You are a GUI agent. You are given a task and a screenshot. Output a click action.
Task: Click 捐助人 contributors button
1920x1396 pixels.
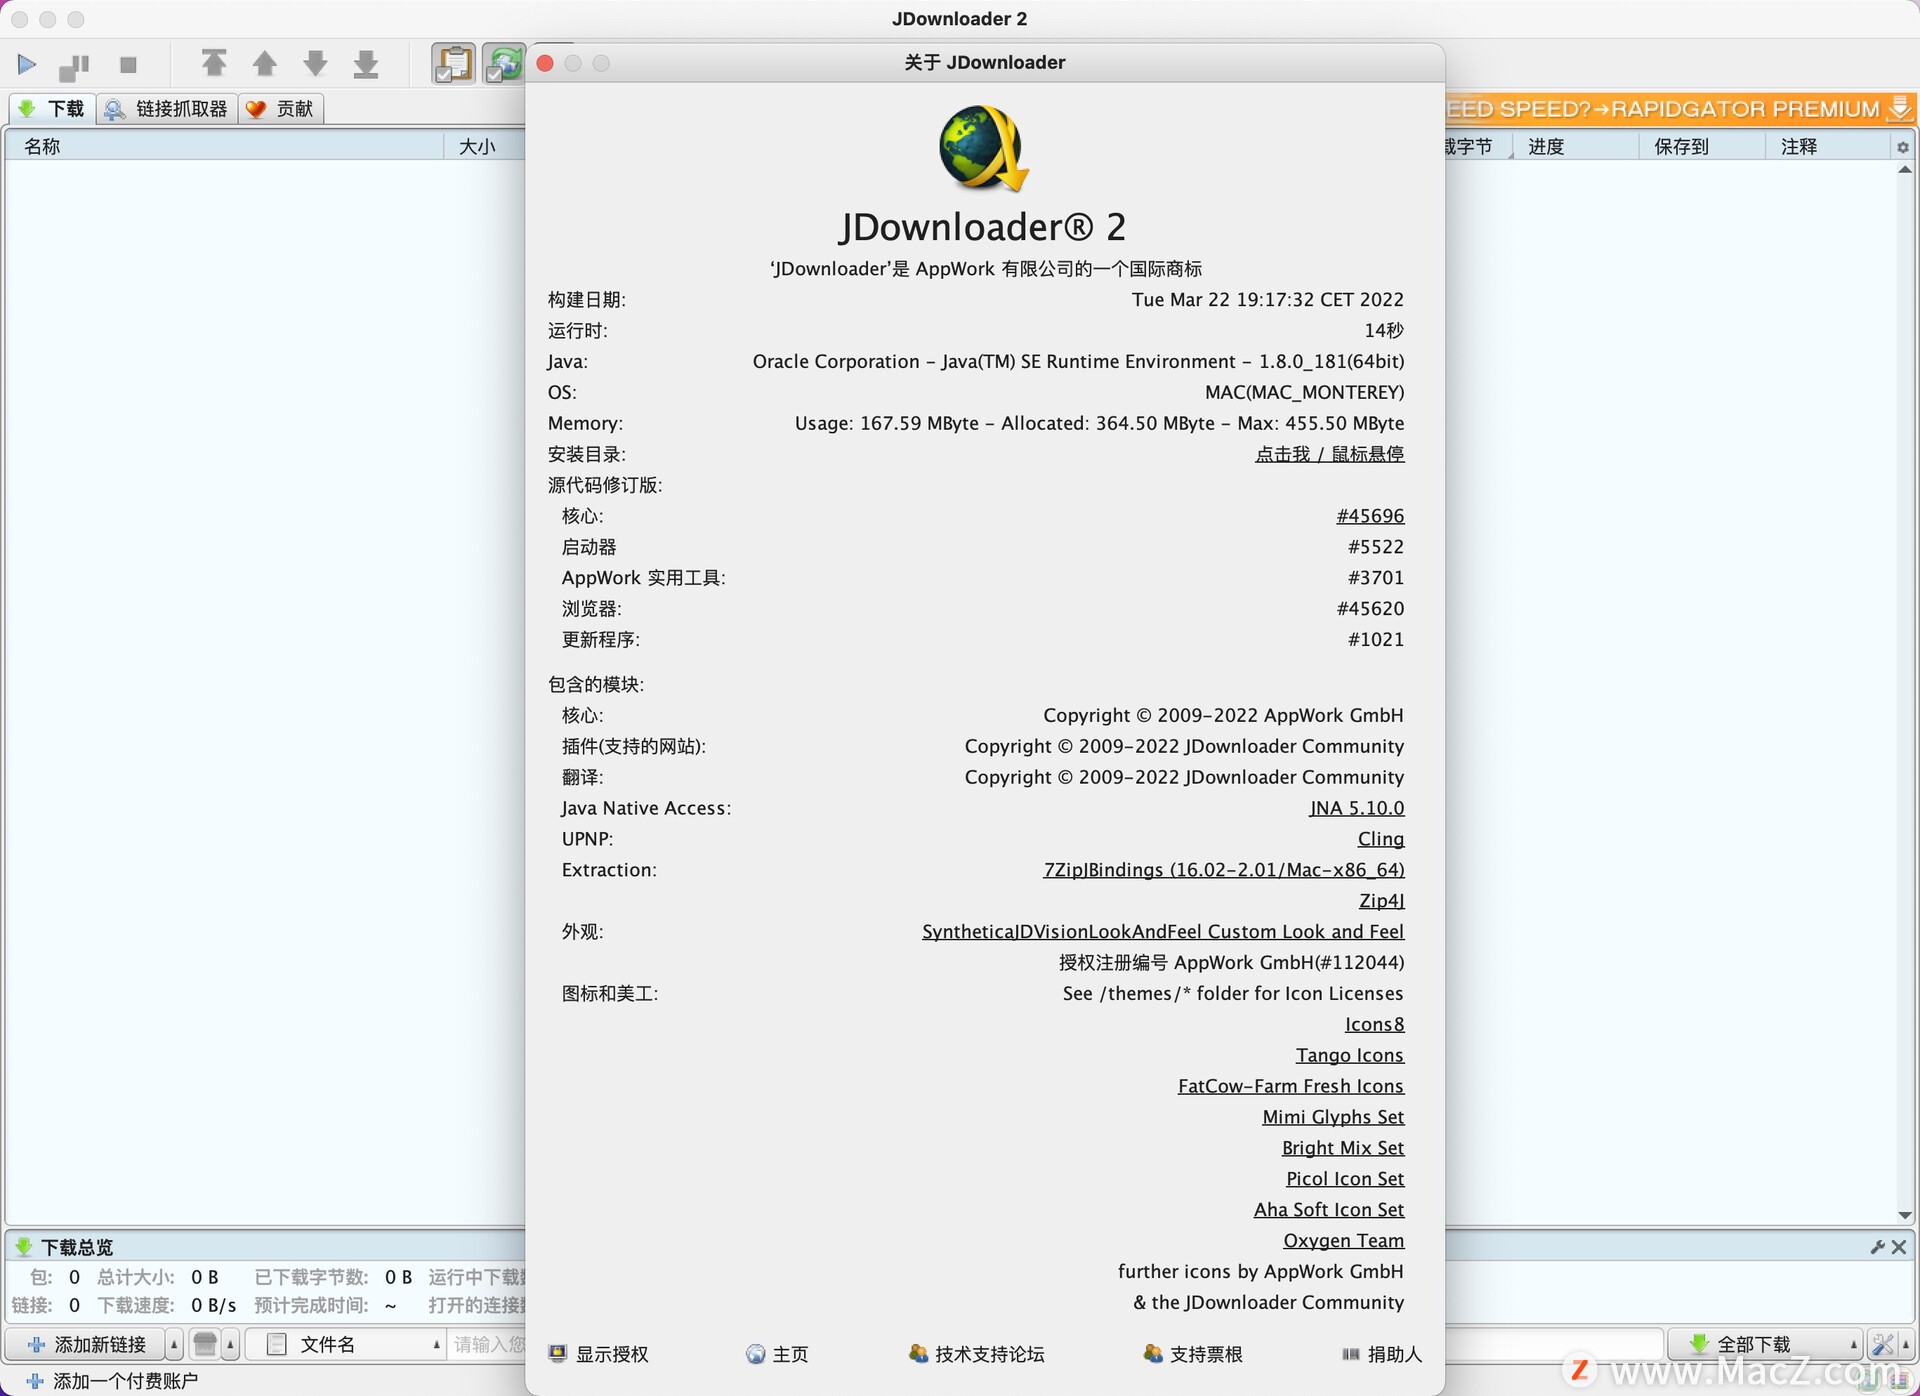pyautogui.click(x=1381, y=1354)
